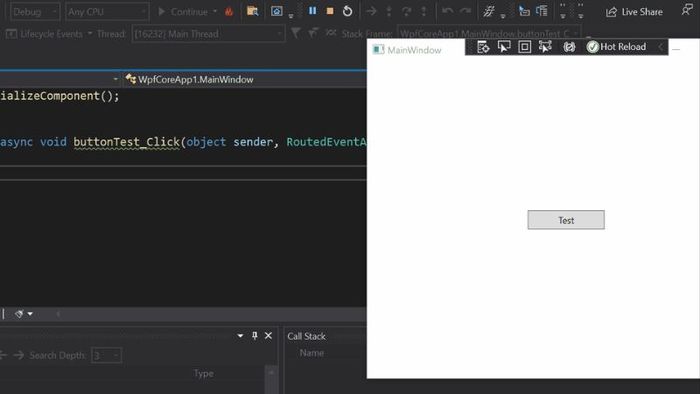
Task: Click the thread filter funnel icon
Action: point(296,33)
